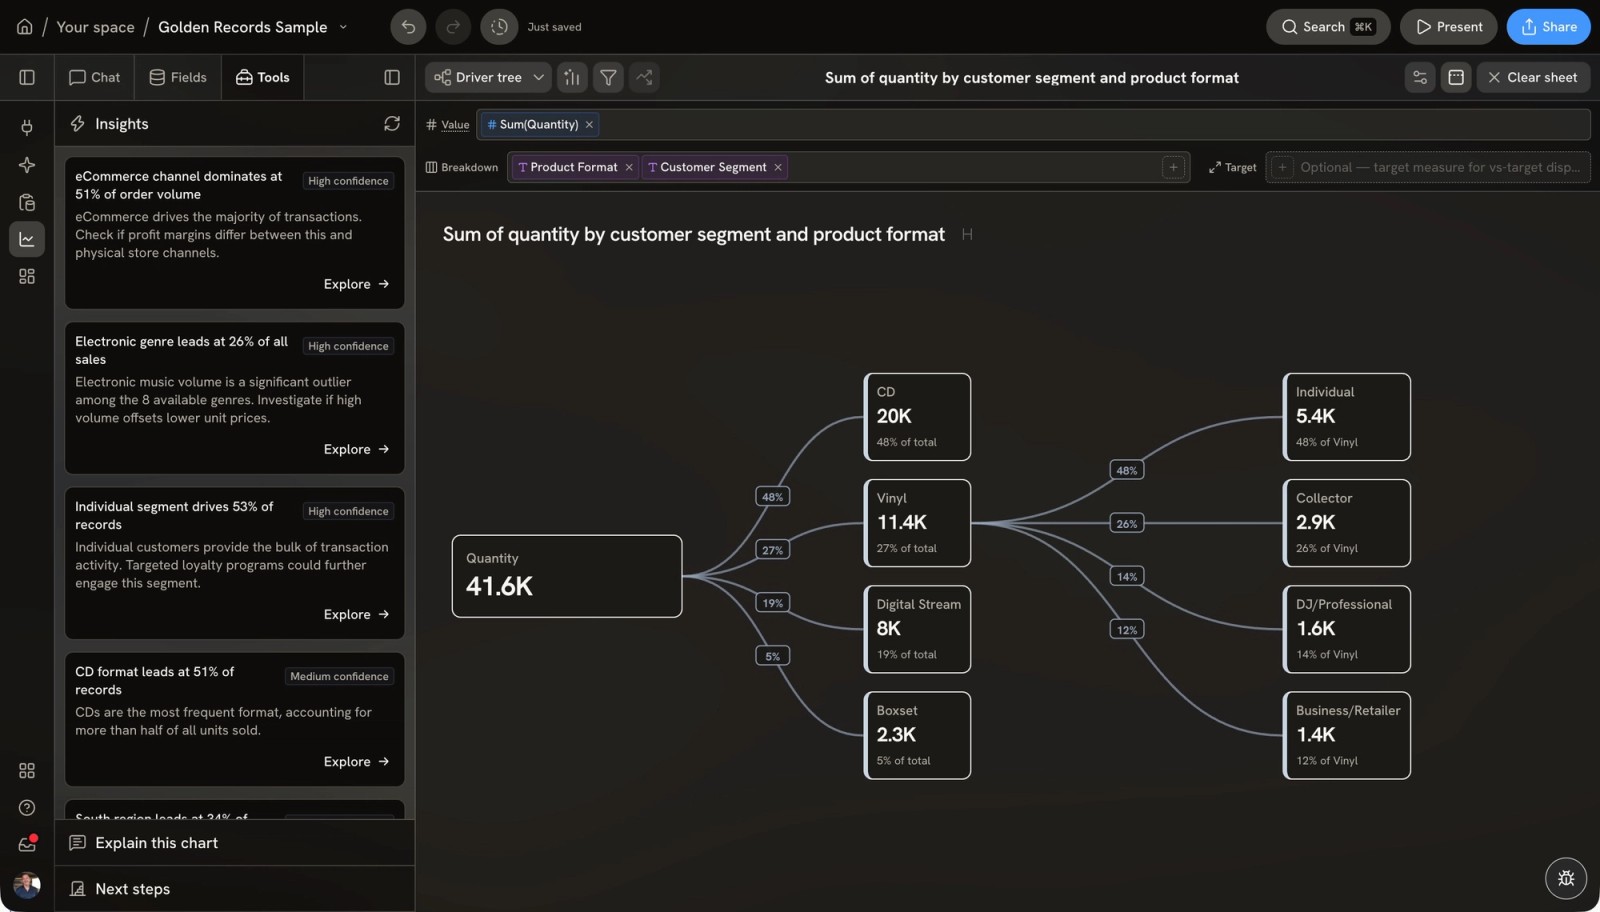Image resolution: width=1600 pixels, height=912 pixels.
Task: Add another breakdown with the plus button
Action: coord(1173,167)
